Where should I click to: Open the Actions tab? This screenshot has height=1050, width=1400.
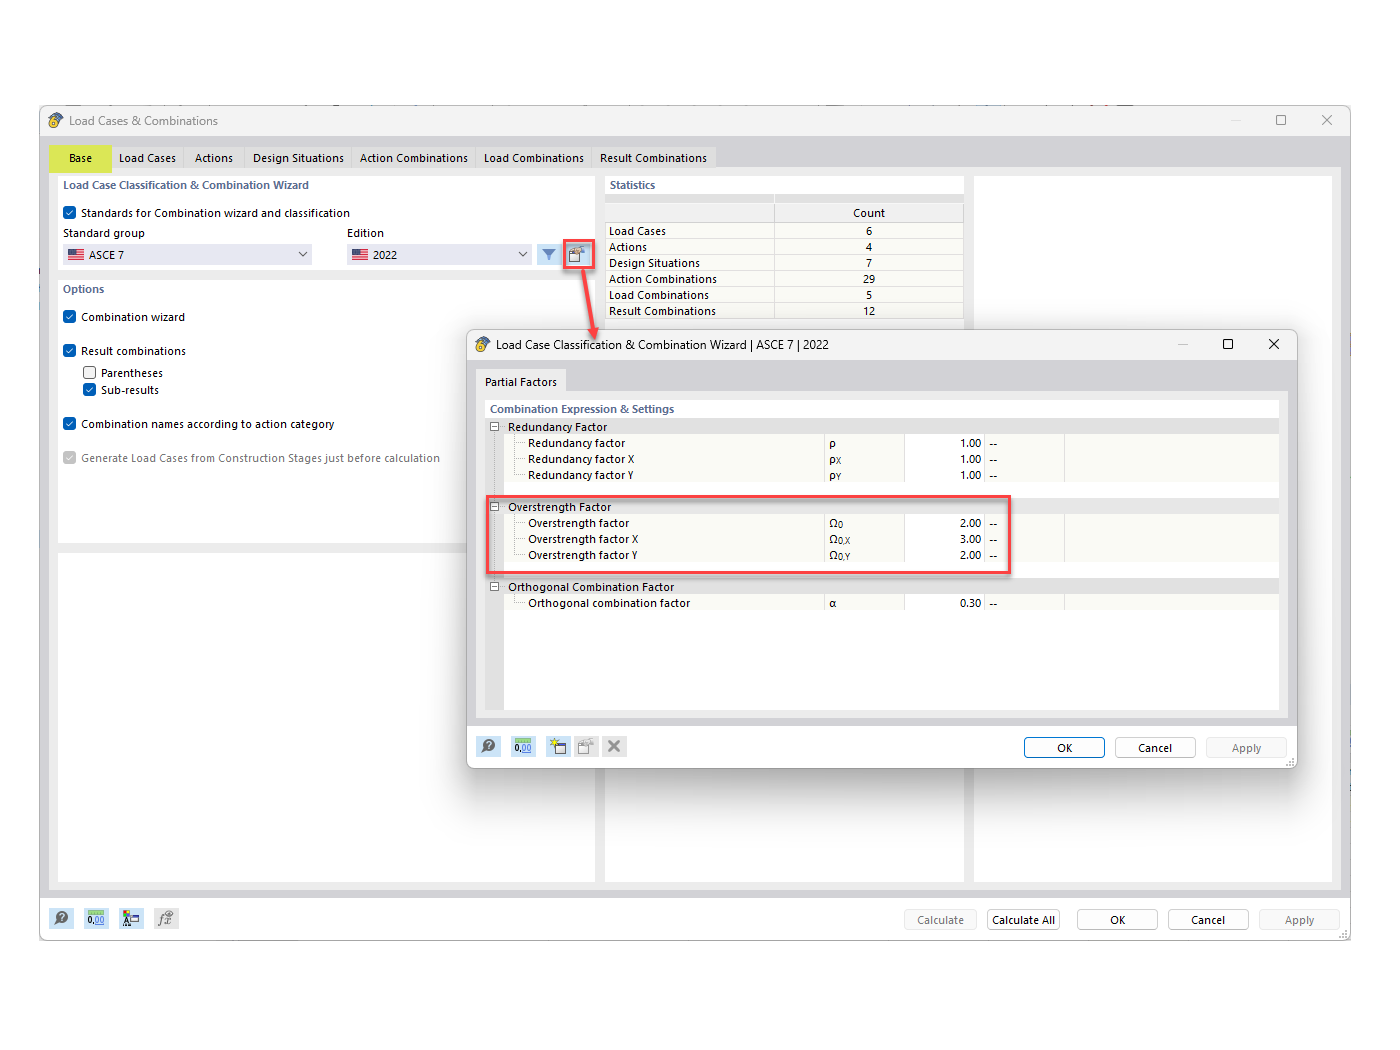[x=213, y=157]
